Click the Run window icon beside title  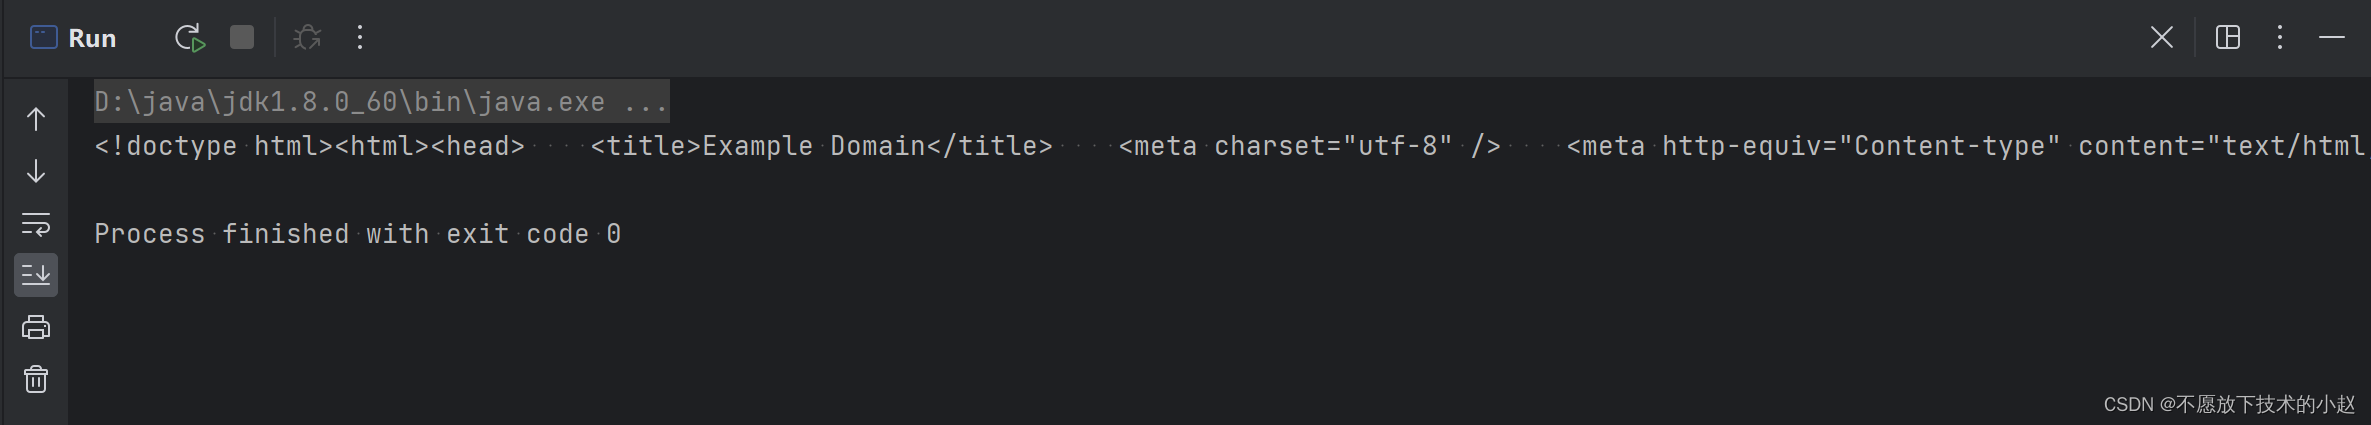pos(44,38)
